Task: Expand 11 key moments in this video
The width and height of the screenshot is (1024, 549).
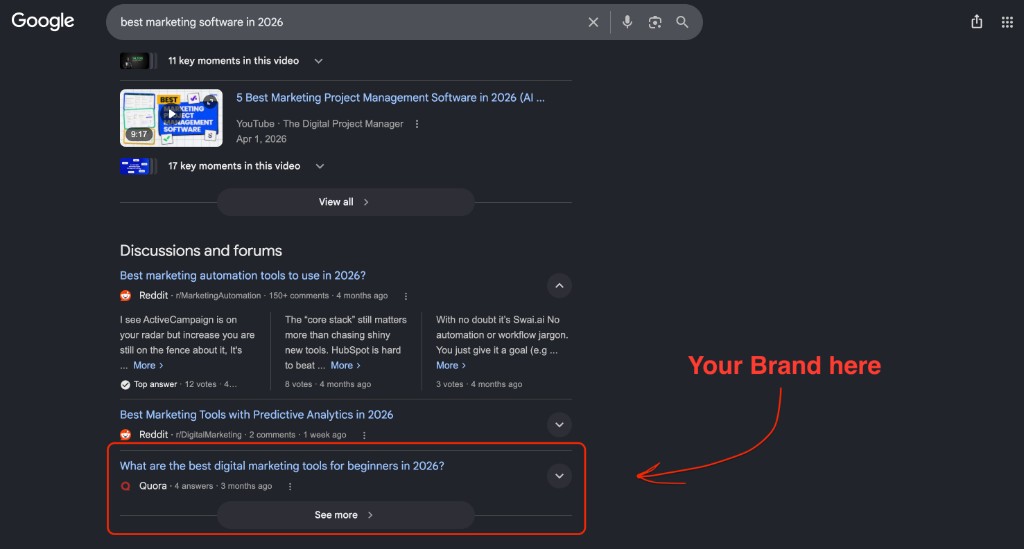Action: [x=318, y=61]
